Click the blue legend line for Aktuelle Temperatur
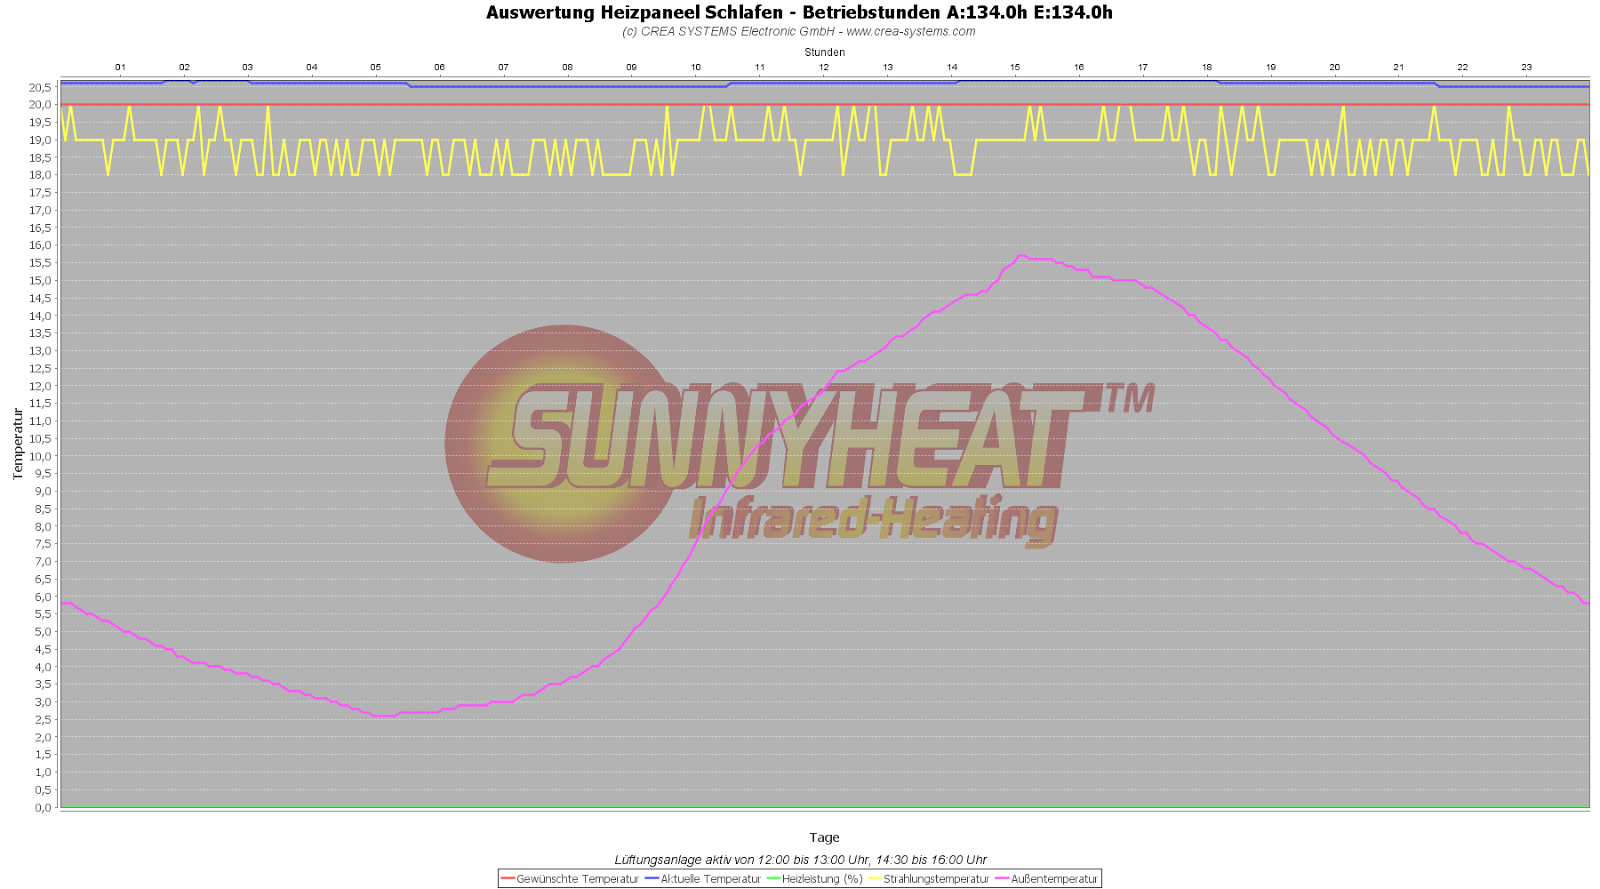Viewport: 1600px width, 889px height. point(652,879)
